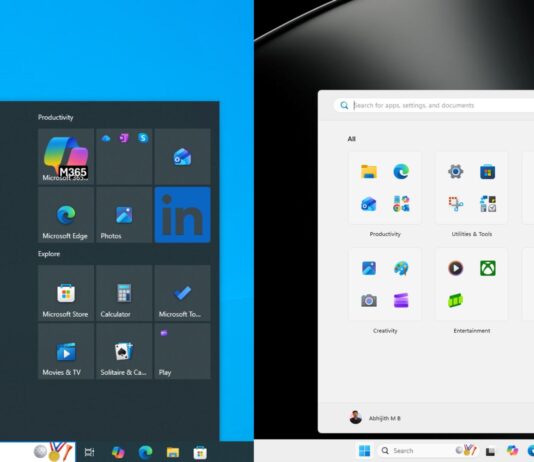The image size is (534, 462).
Task: Click the Entertainment category label
Action: pos(472,331)
